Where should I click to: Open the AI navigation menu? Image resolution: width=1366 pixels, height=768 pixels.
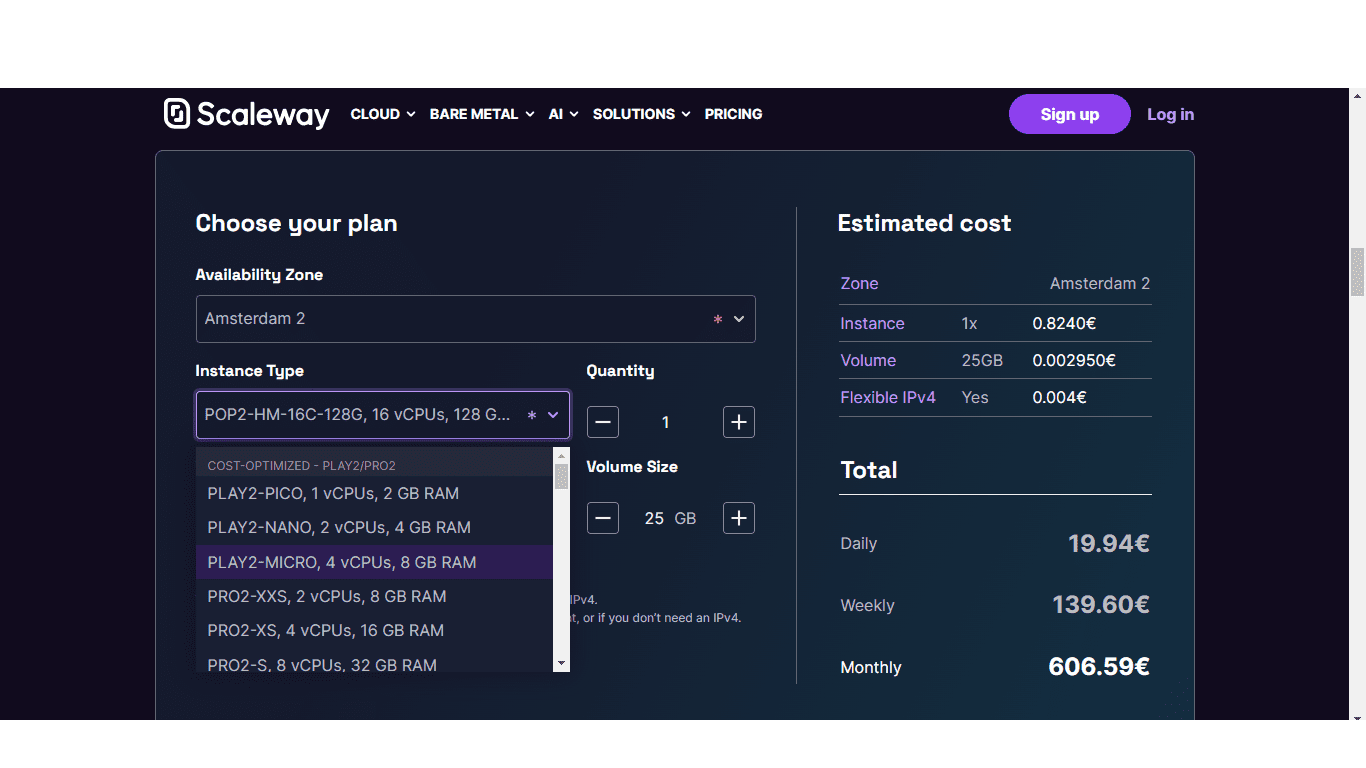click(564, 114)
